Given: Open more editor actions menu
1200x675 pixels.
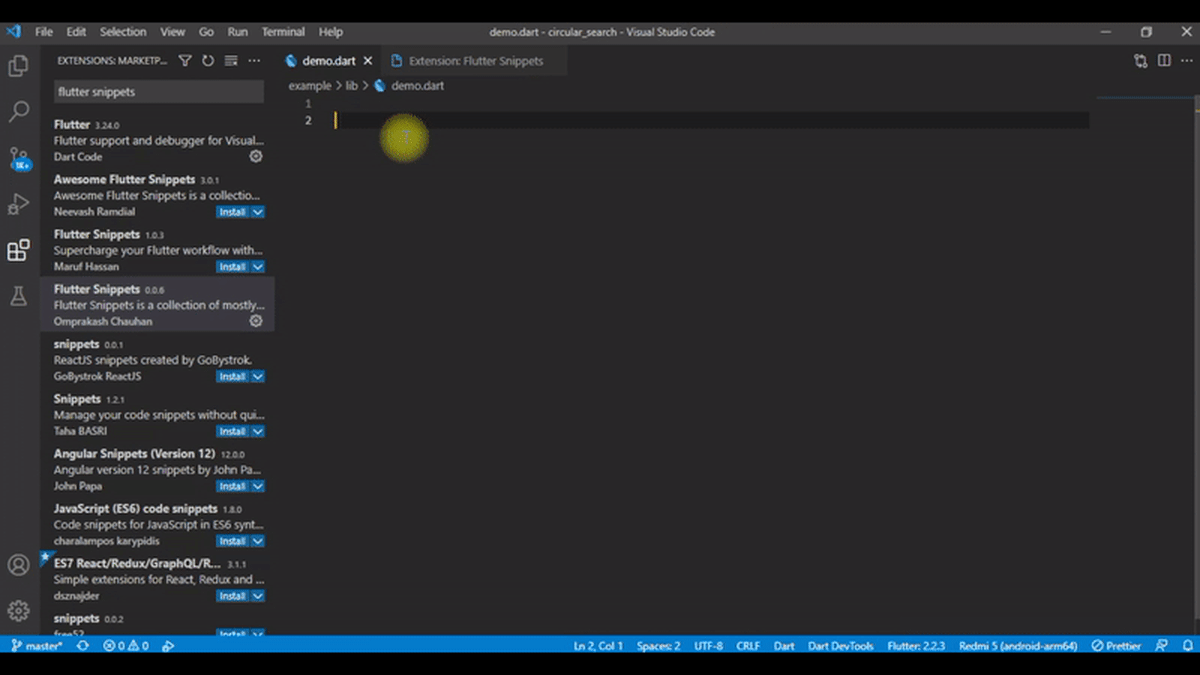Looking at the screenshot, I should (1187, 61).
